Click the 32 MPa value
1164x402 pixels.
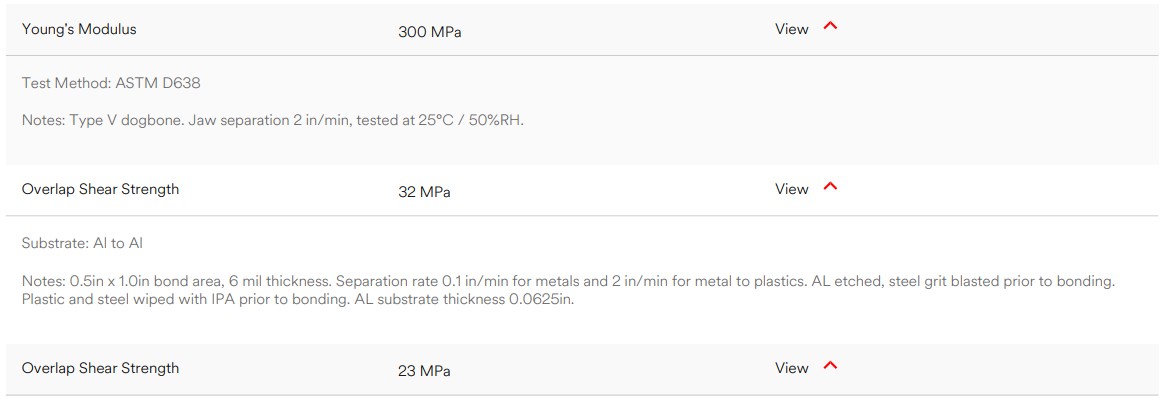point(424,192)
